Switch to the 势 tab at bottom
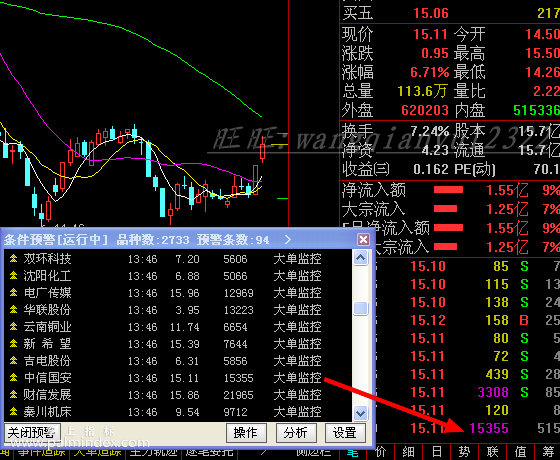Screen dimensions: 560x460 (x=464, y=452)
